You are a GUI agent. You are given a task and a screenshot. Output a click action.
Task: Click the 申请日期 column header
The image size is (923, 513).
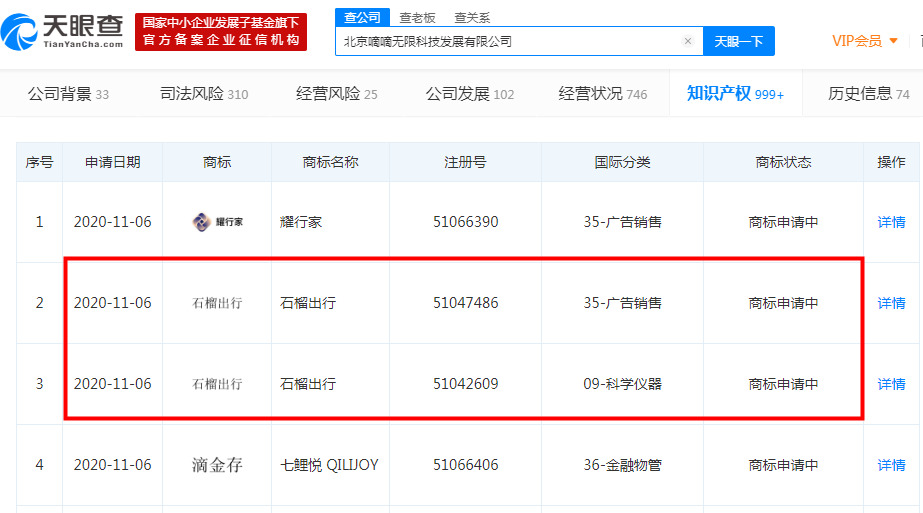112,162
